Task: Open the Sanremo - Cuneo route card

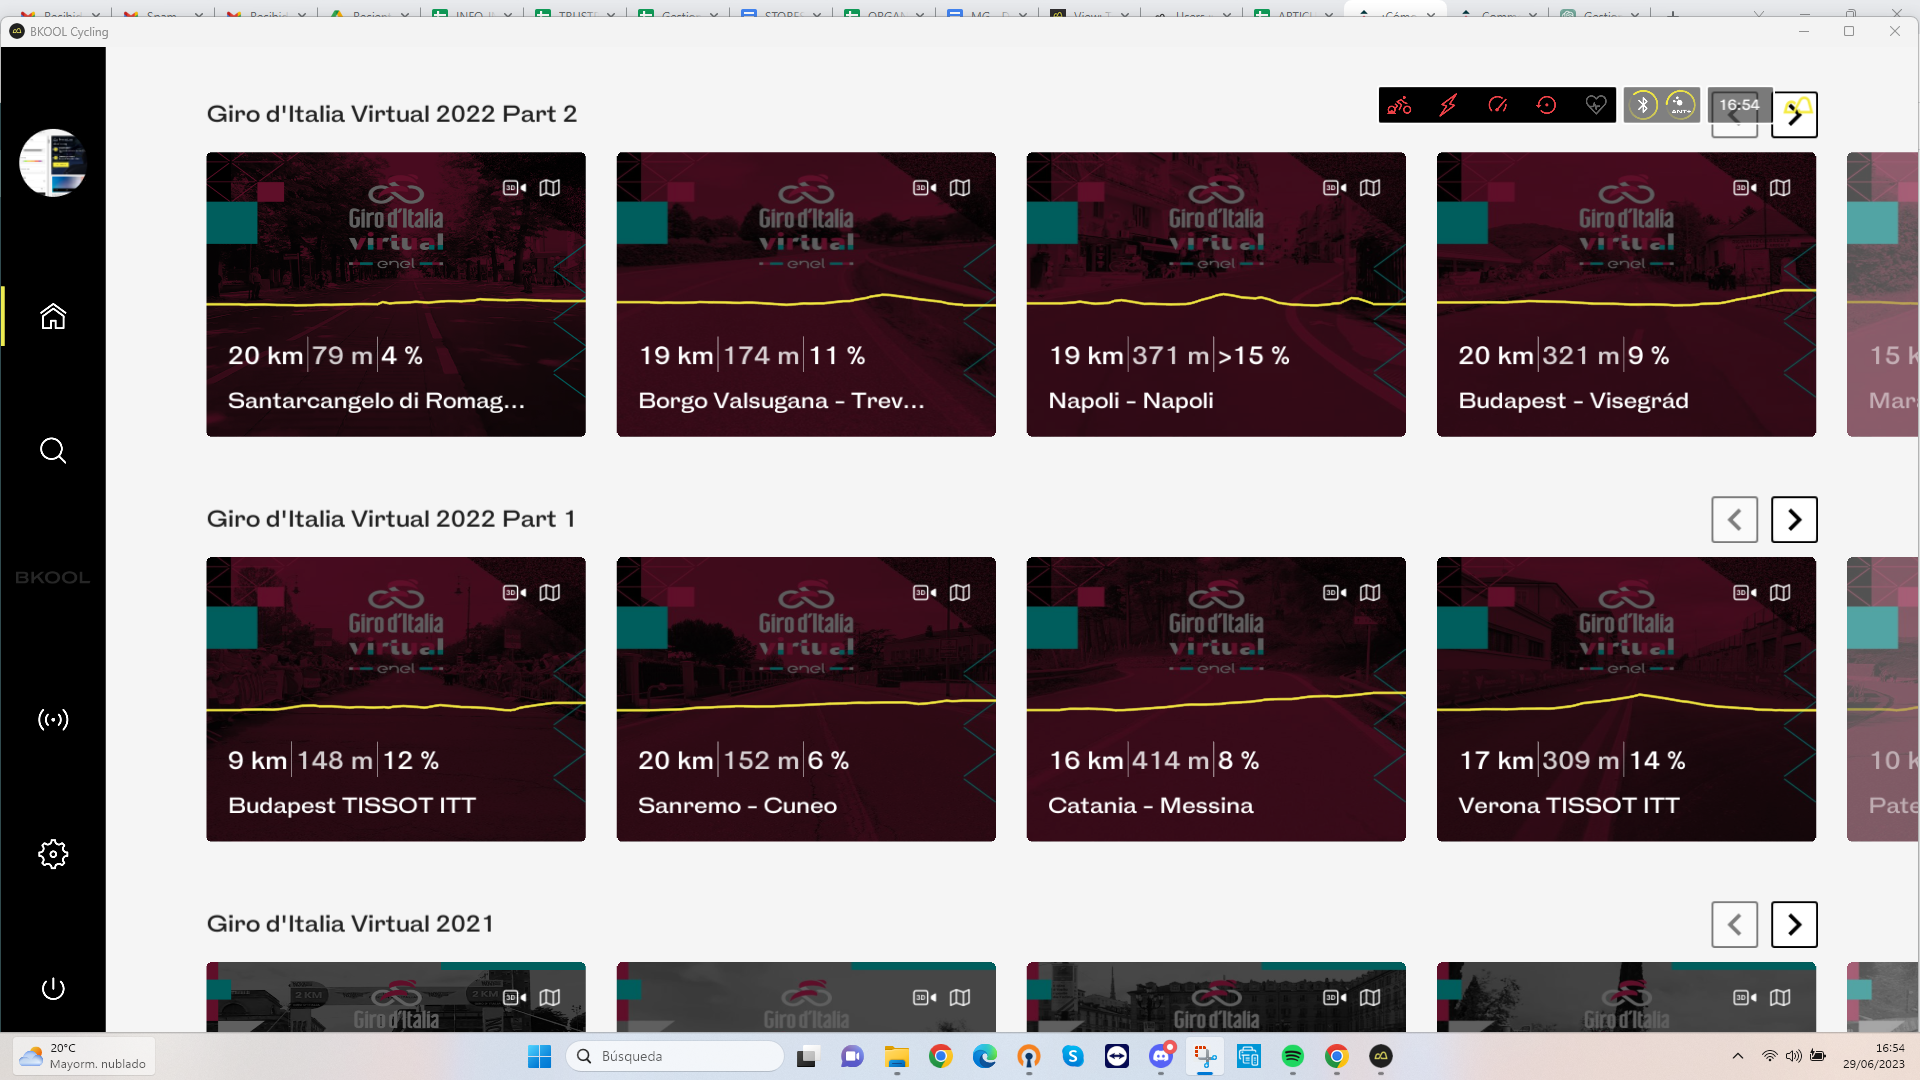Action: [806, 699]
